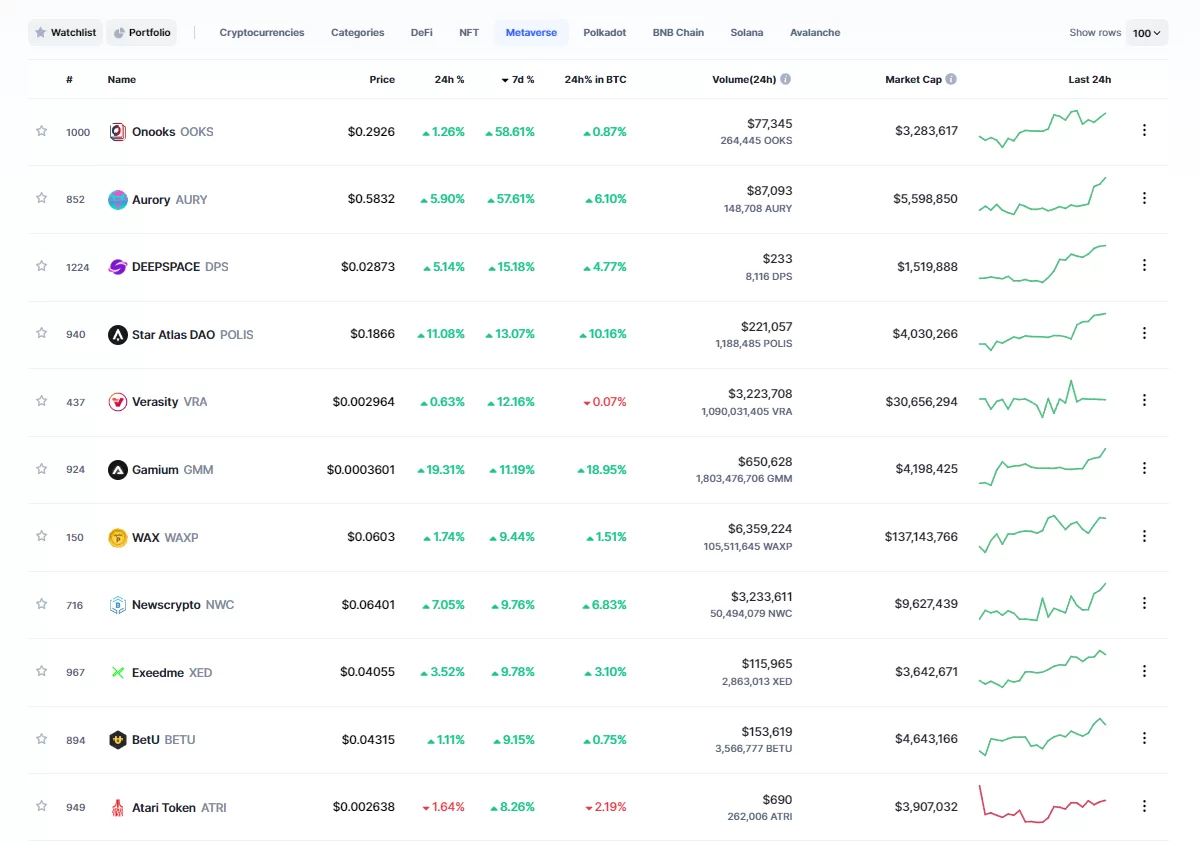Open the Portfolio button
The height and width of the screenshot is (842, 1200).
[141, 33]
